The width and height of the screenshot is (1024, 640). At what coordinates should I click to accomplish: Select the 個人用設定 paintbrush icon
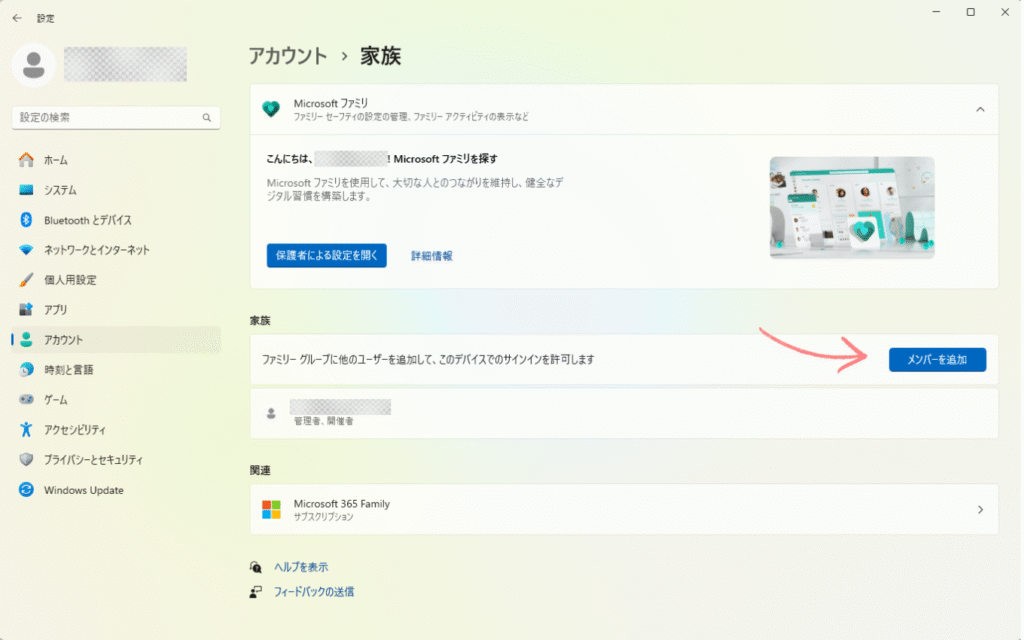(x=26, y=280)
